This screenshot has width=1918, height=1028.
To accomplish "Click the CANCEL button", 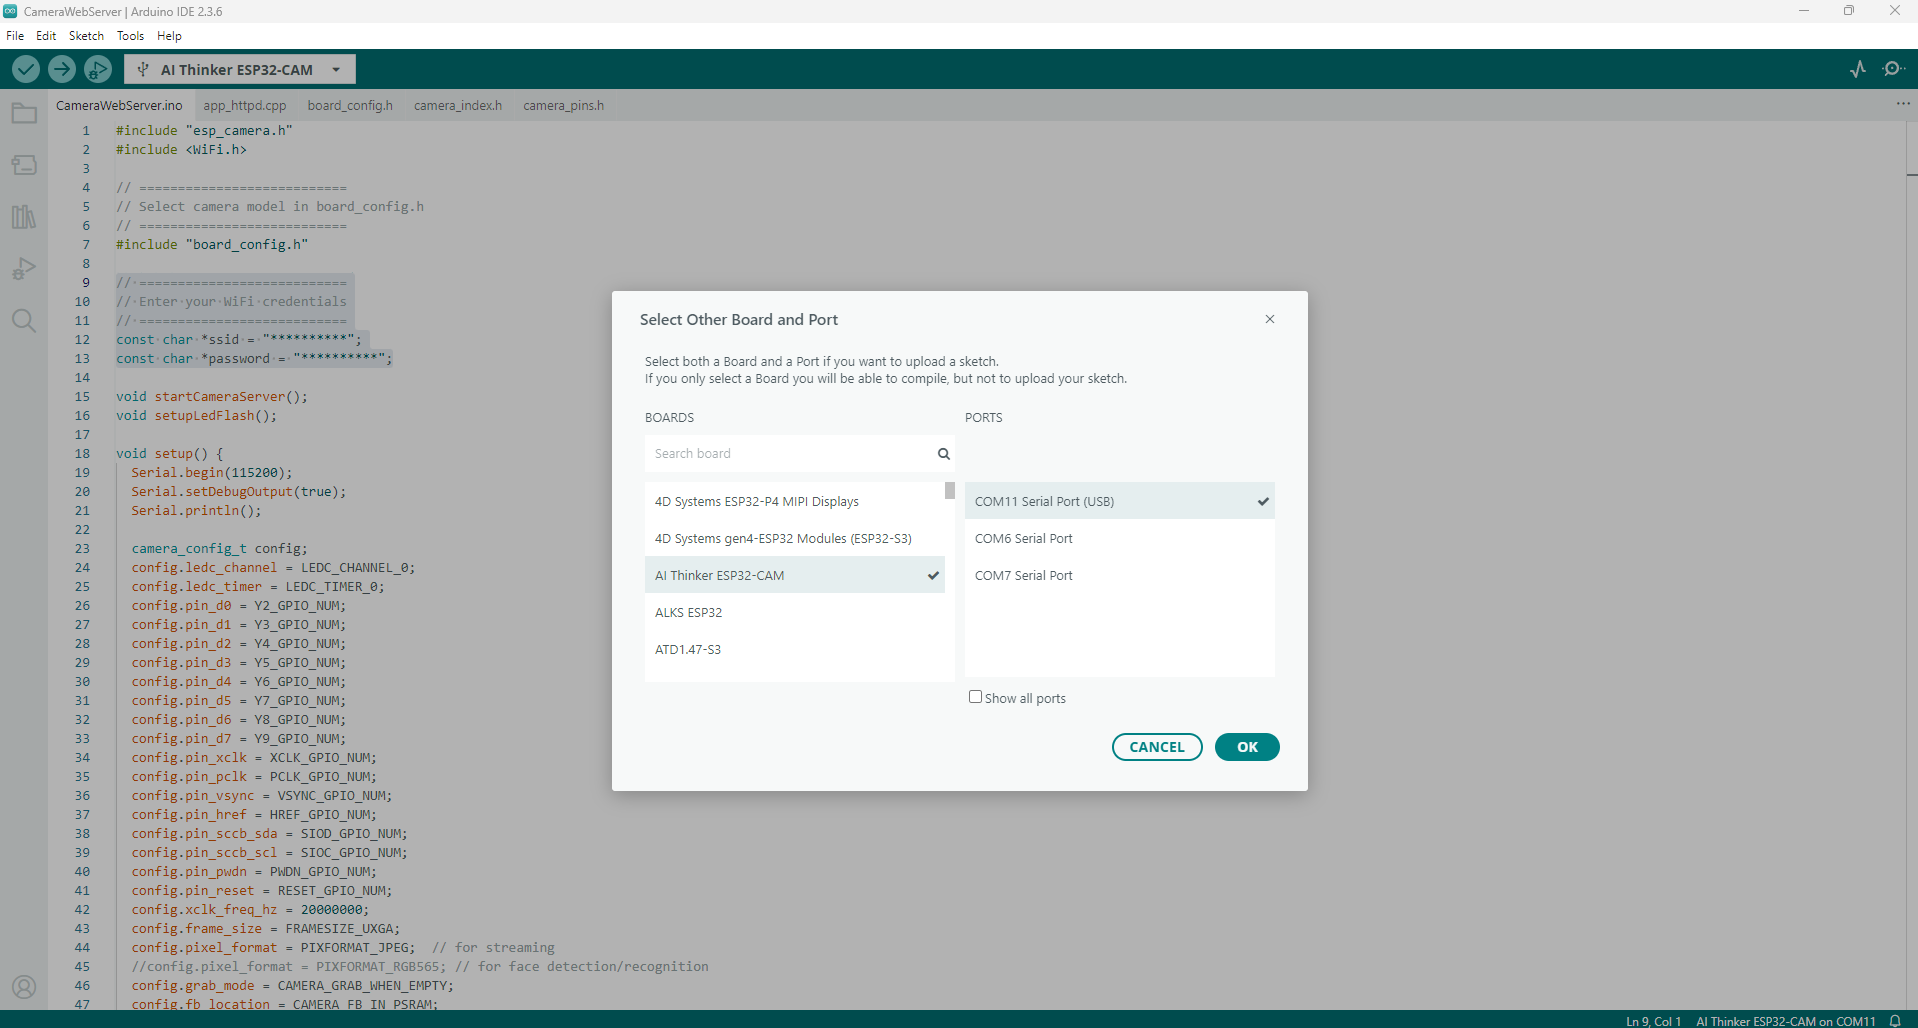I will (1156, 747).
